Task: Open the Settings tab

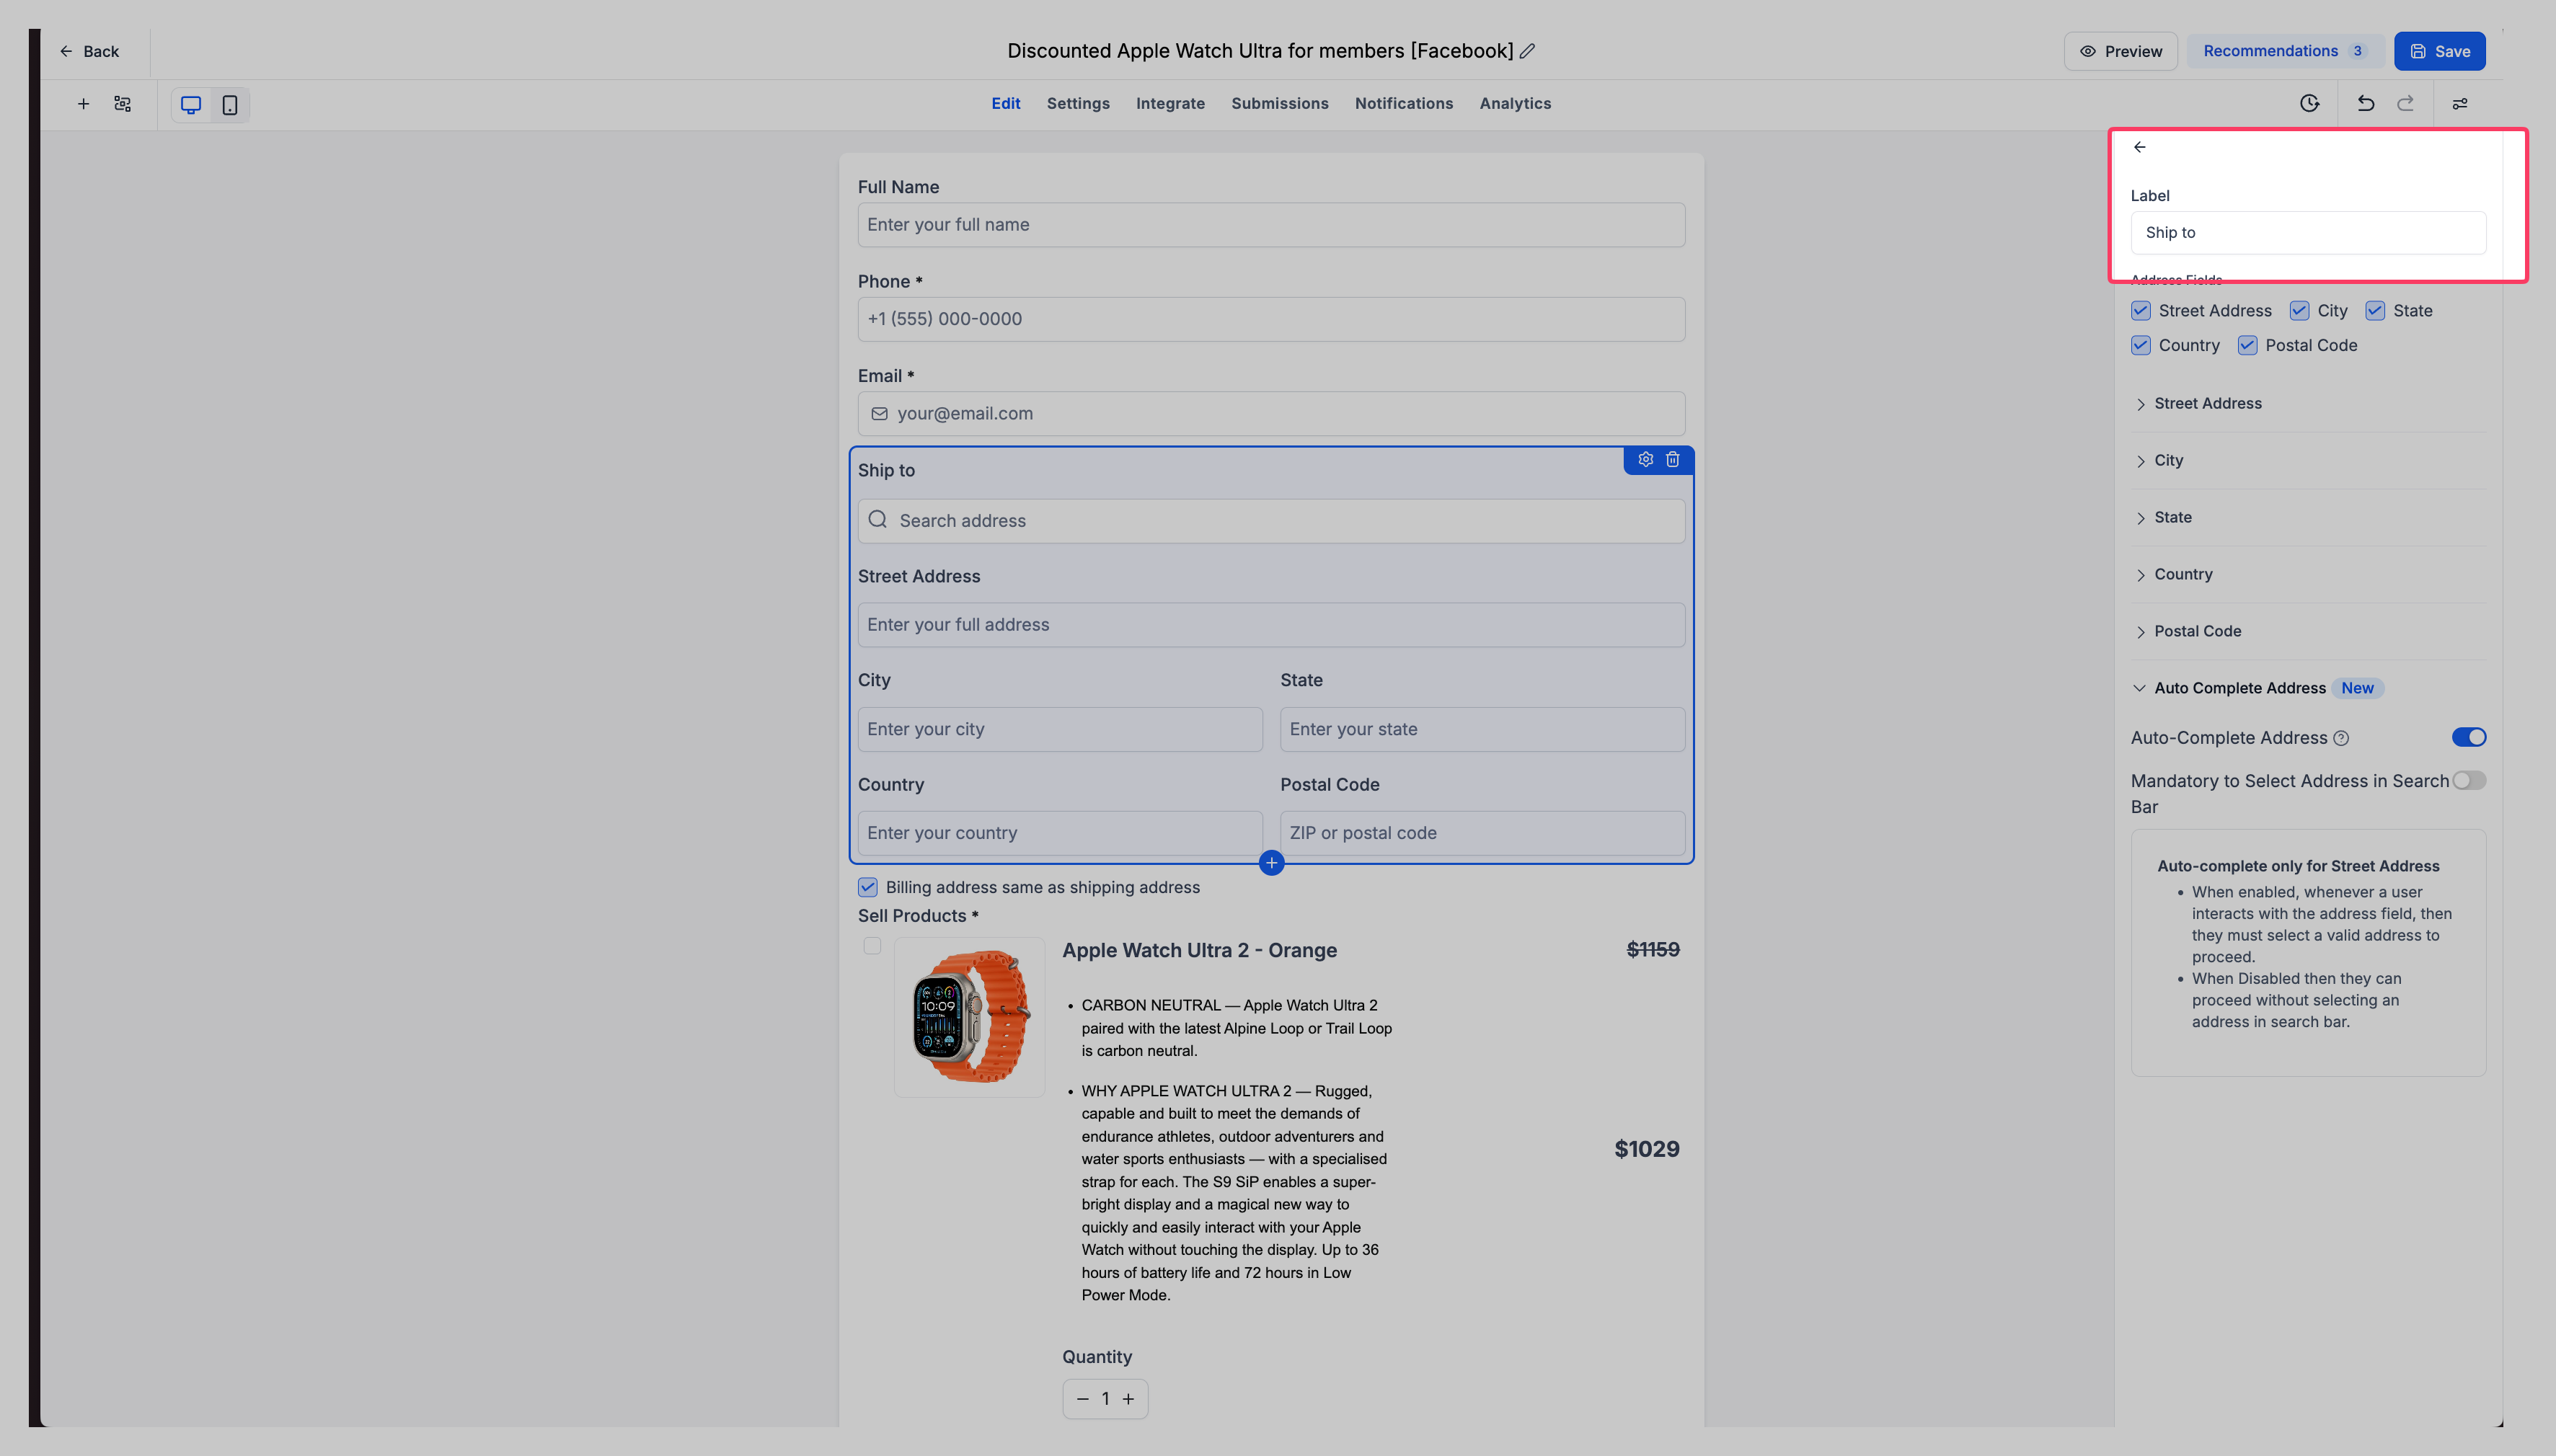Action: tap(1078, 104)
